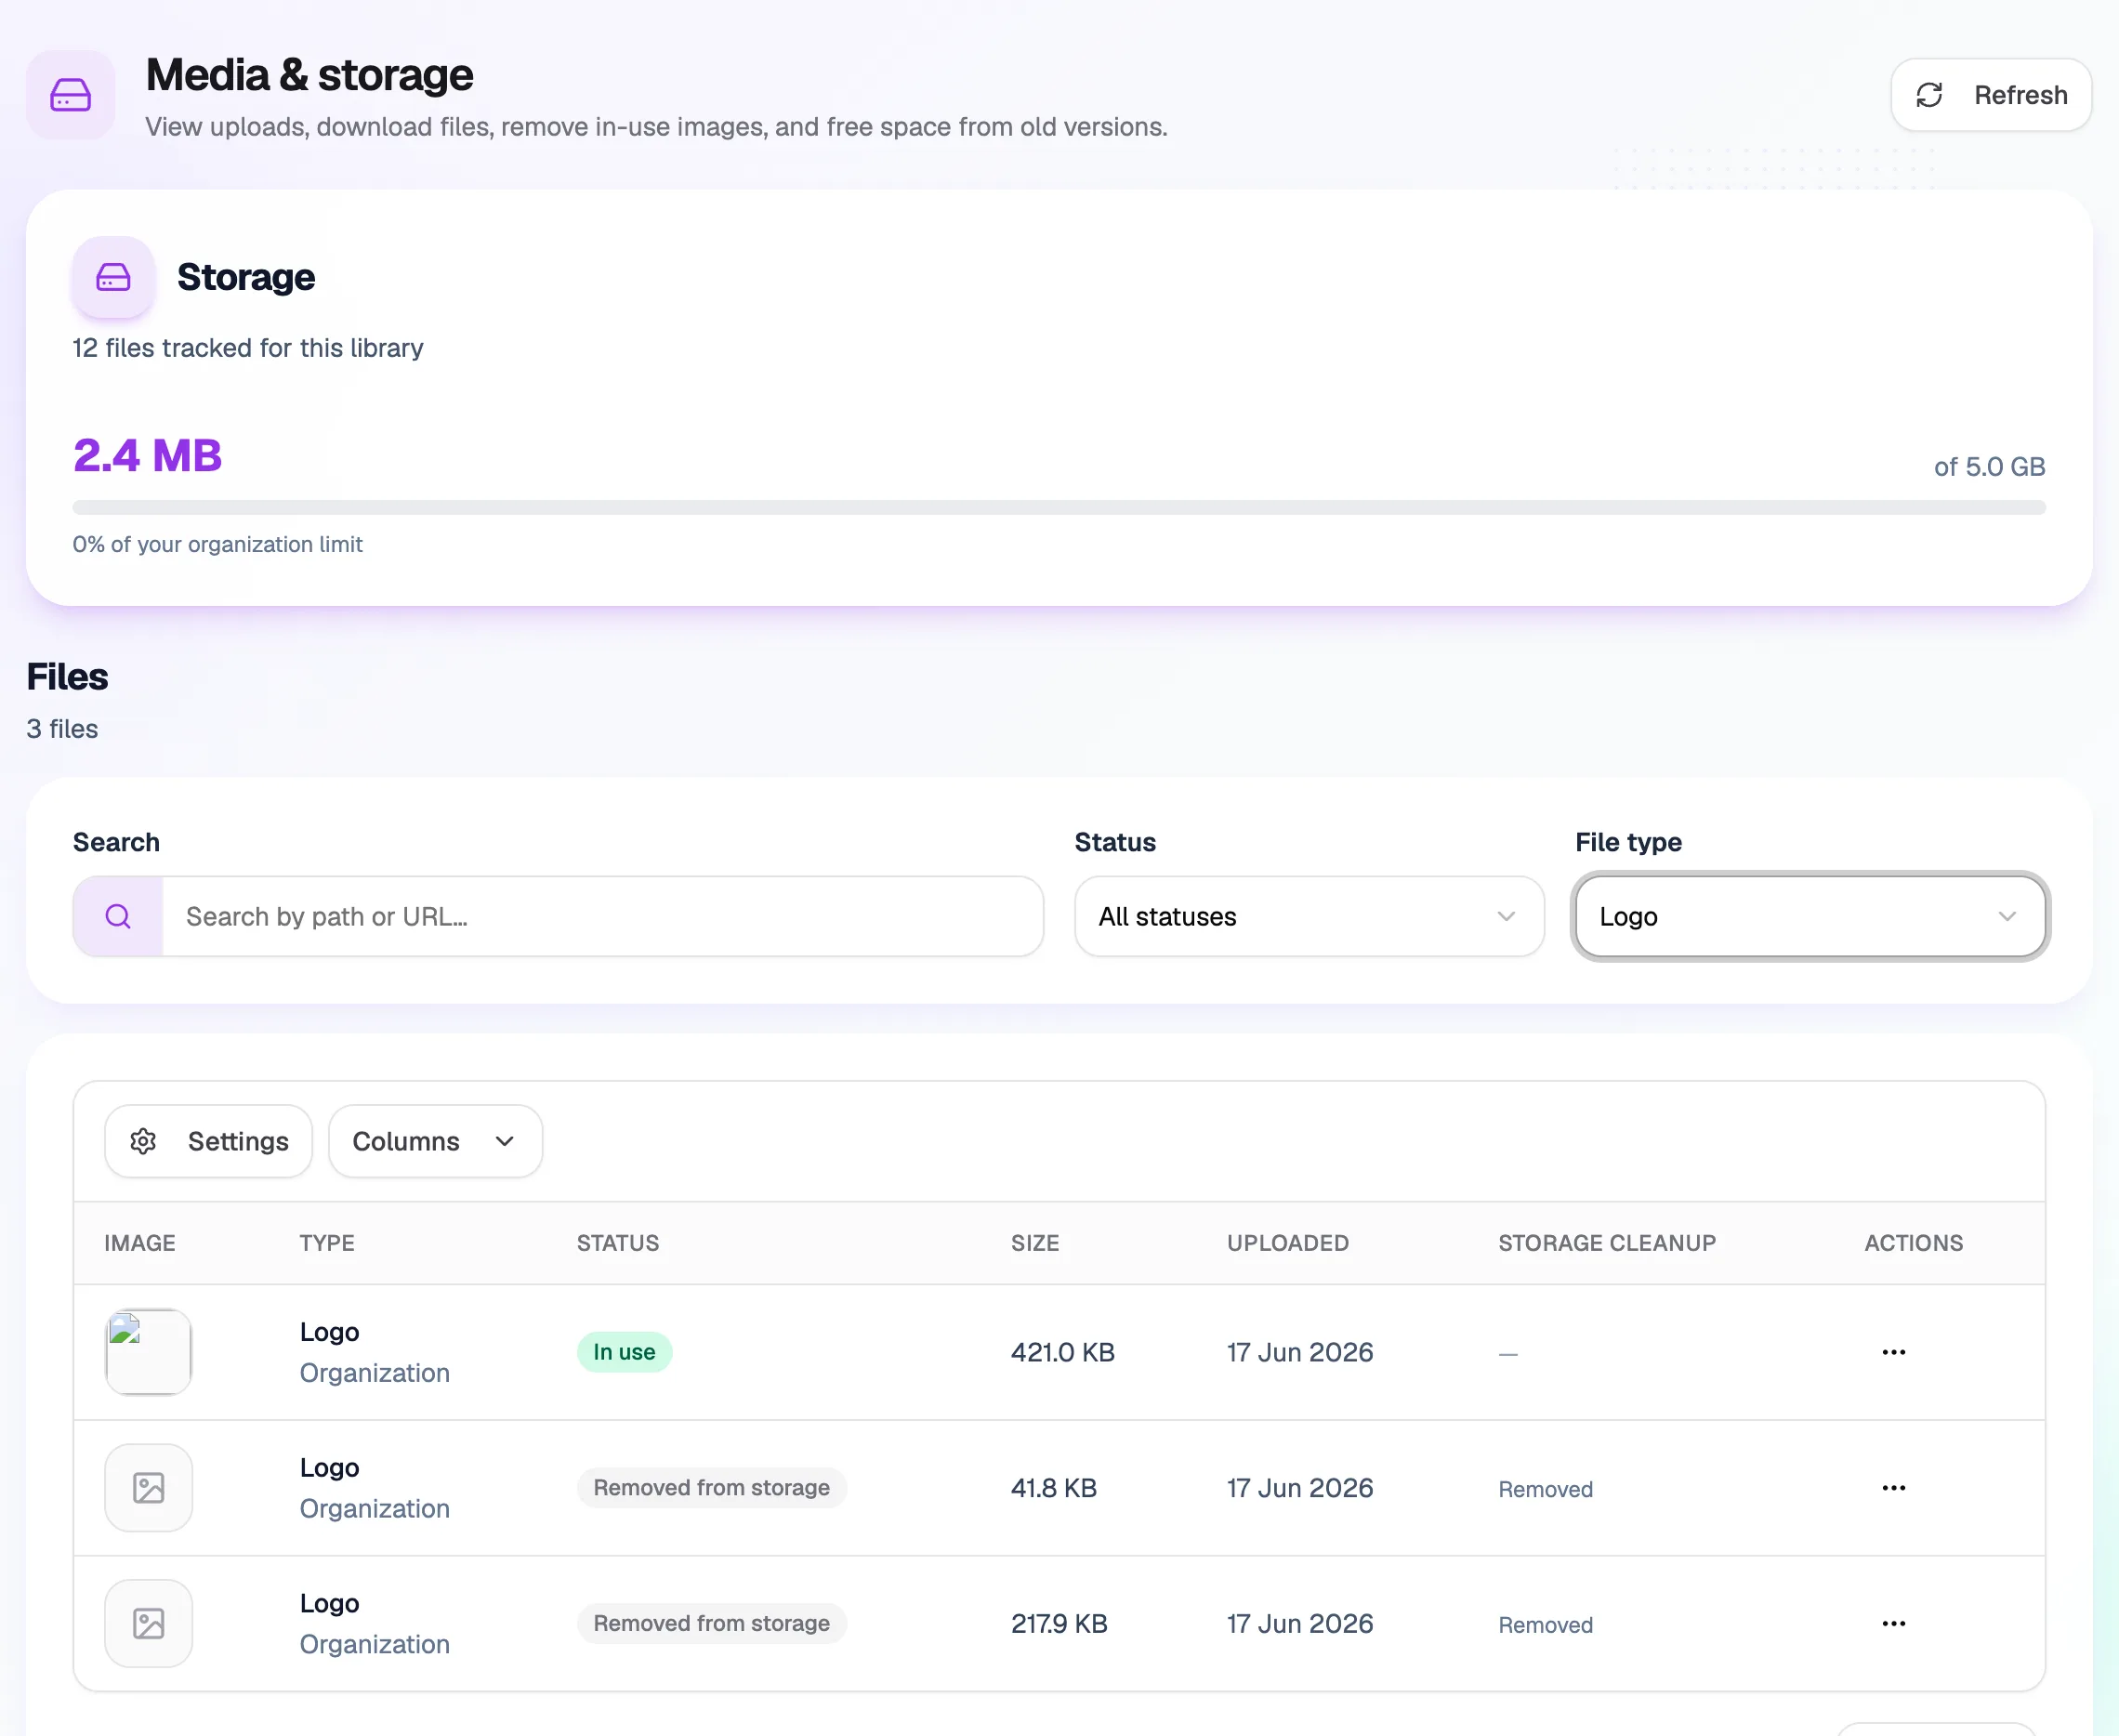
Task: Click Removed cleanup text for 217.9 KB row
Action: pyautogui.click(x=1545, y=1625)
